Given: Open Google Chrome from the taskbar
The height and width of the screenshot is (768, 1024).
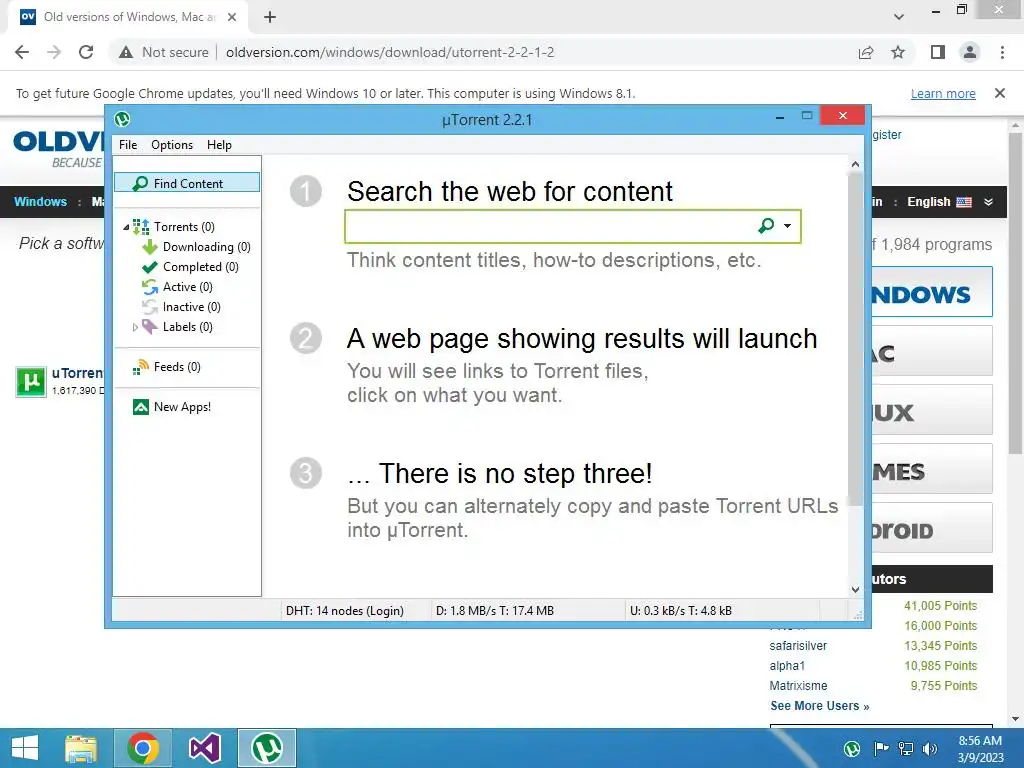Looking at the screenshot, I should (x=143, y=748).
